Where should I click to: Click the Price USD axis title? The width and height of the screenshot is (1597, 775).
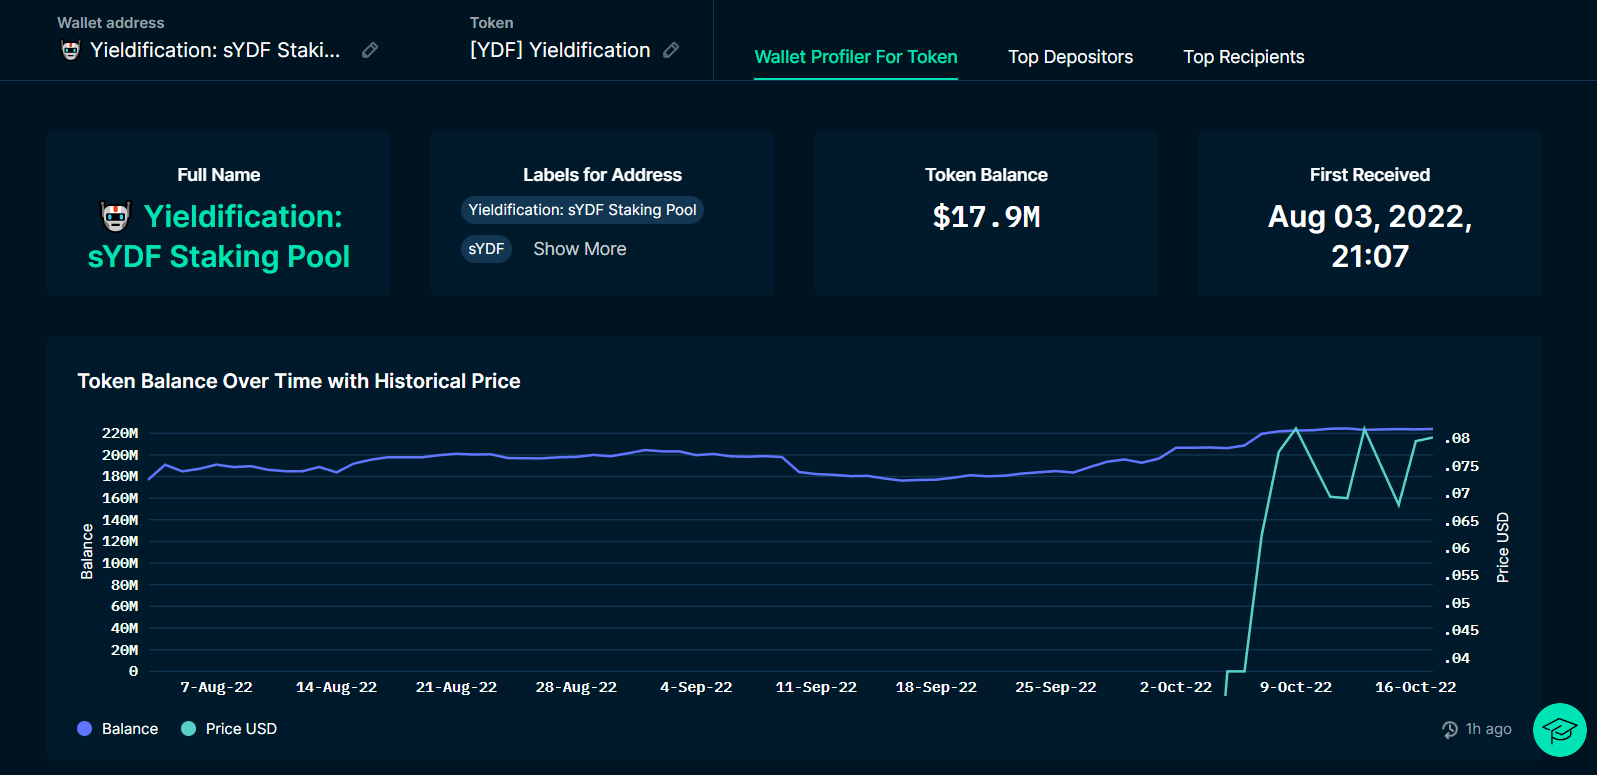pos(1502,547)
